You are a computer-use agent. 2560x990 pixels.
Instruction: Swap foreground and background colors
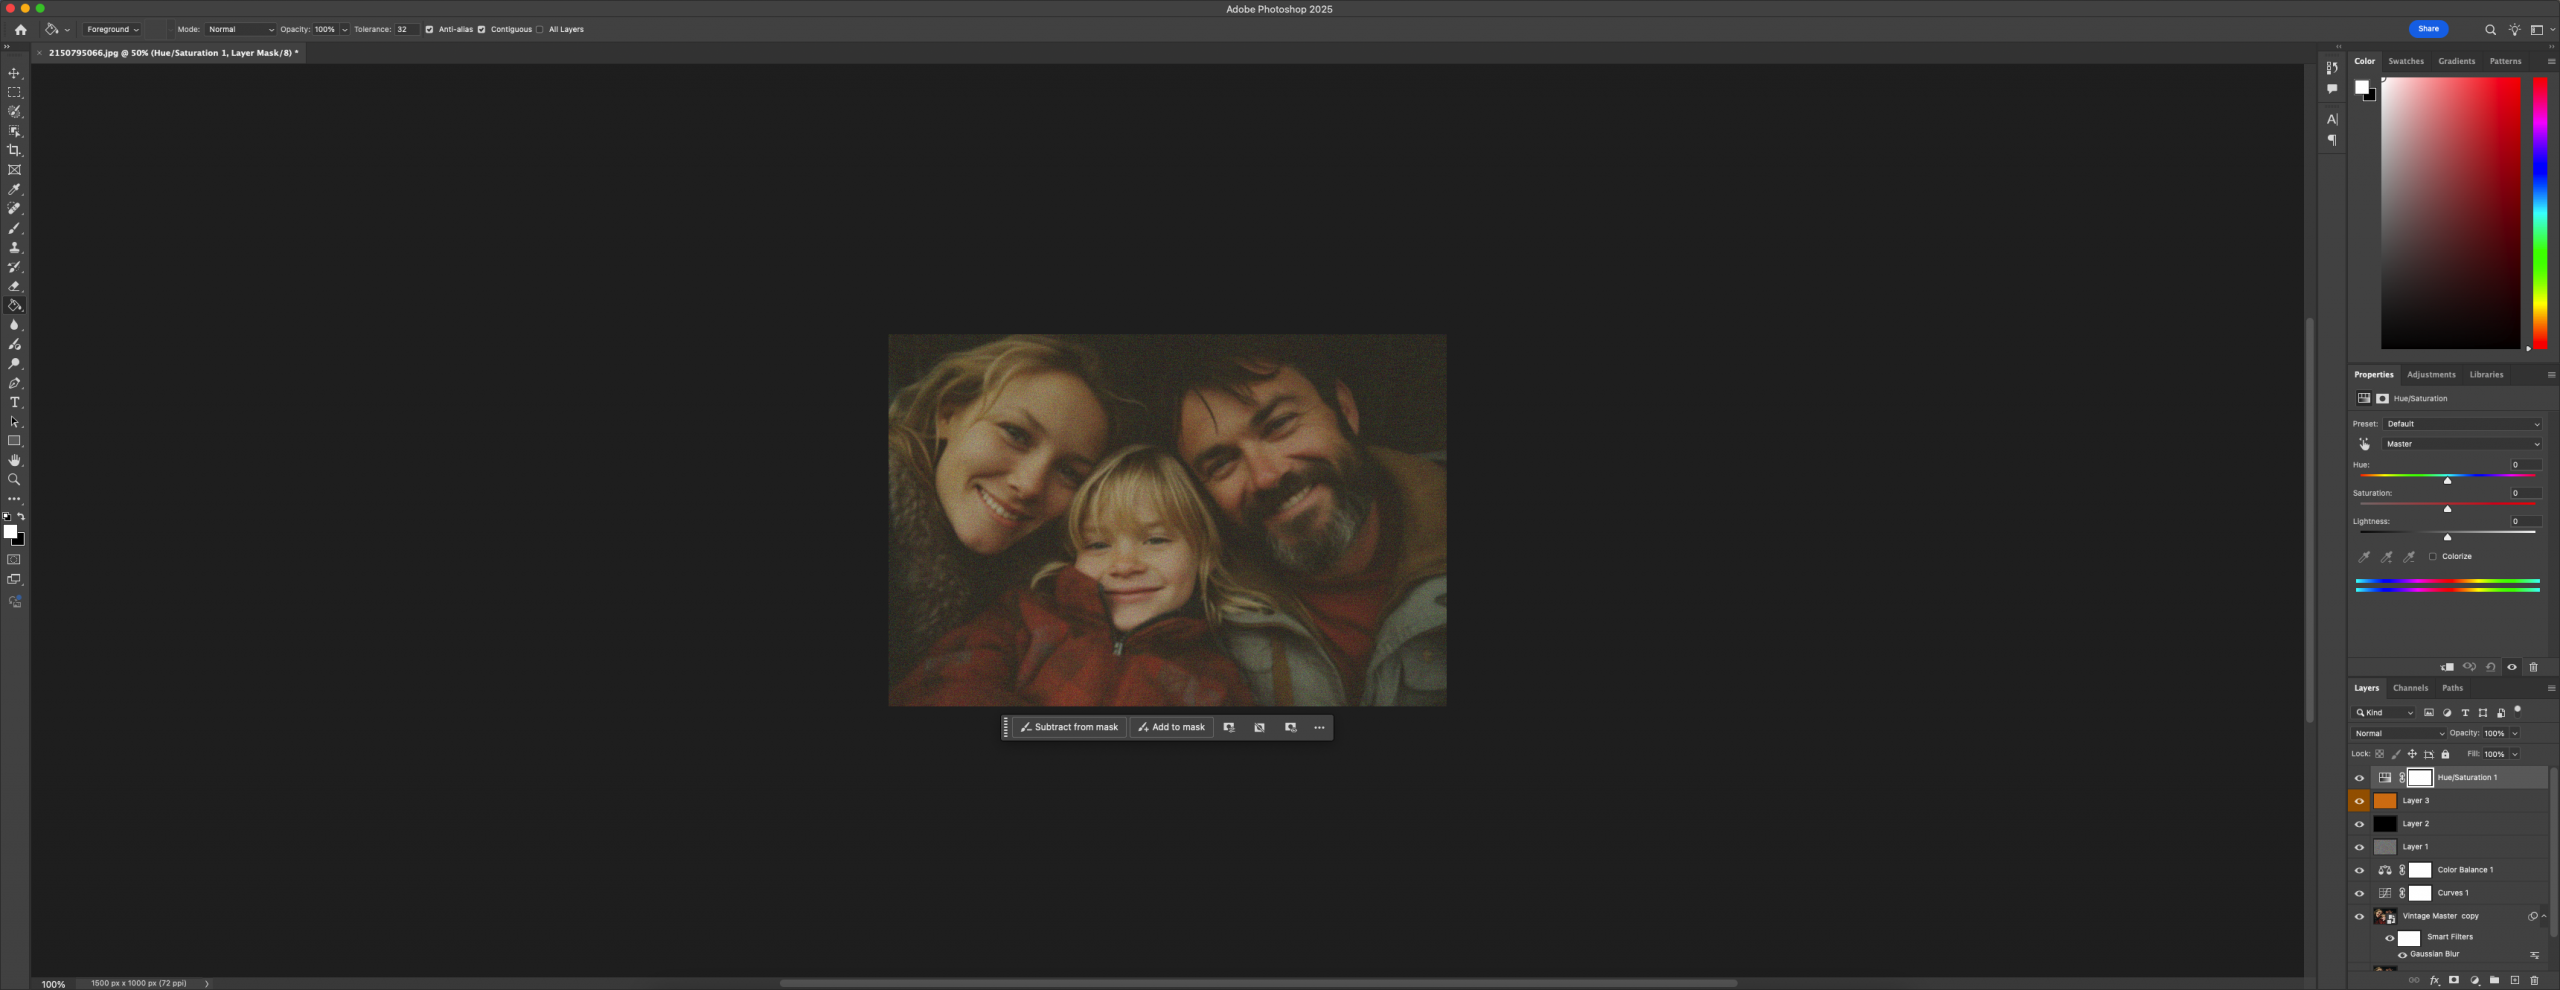tap(21, 516)
